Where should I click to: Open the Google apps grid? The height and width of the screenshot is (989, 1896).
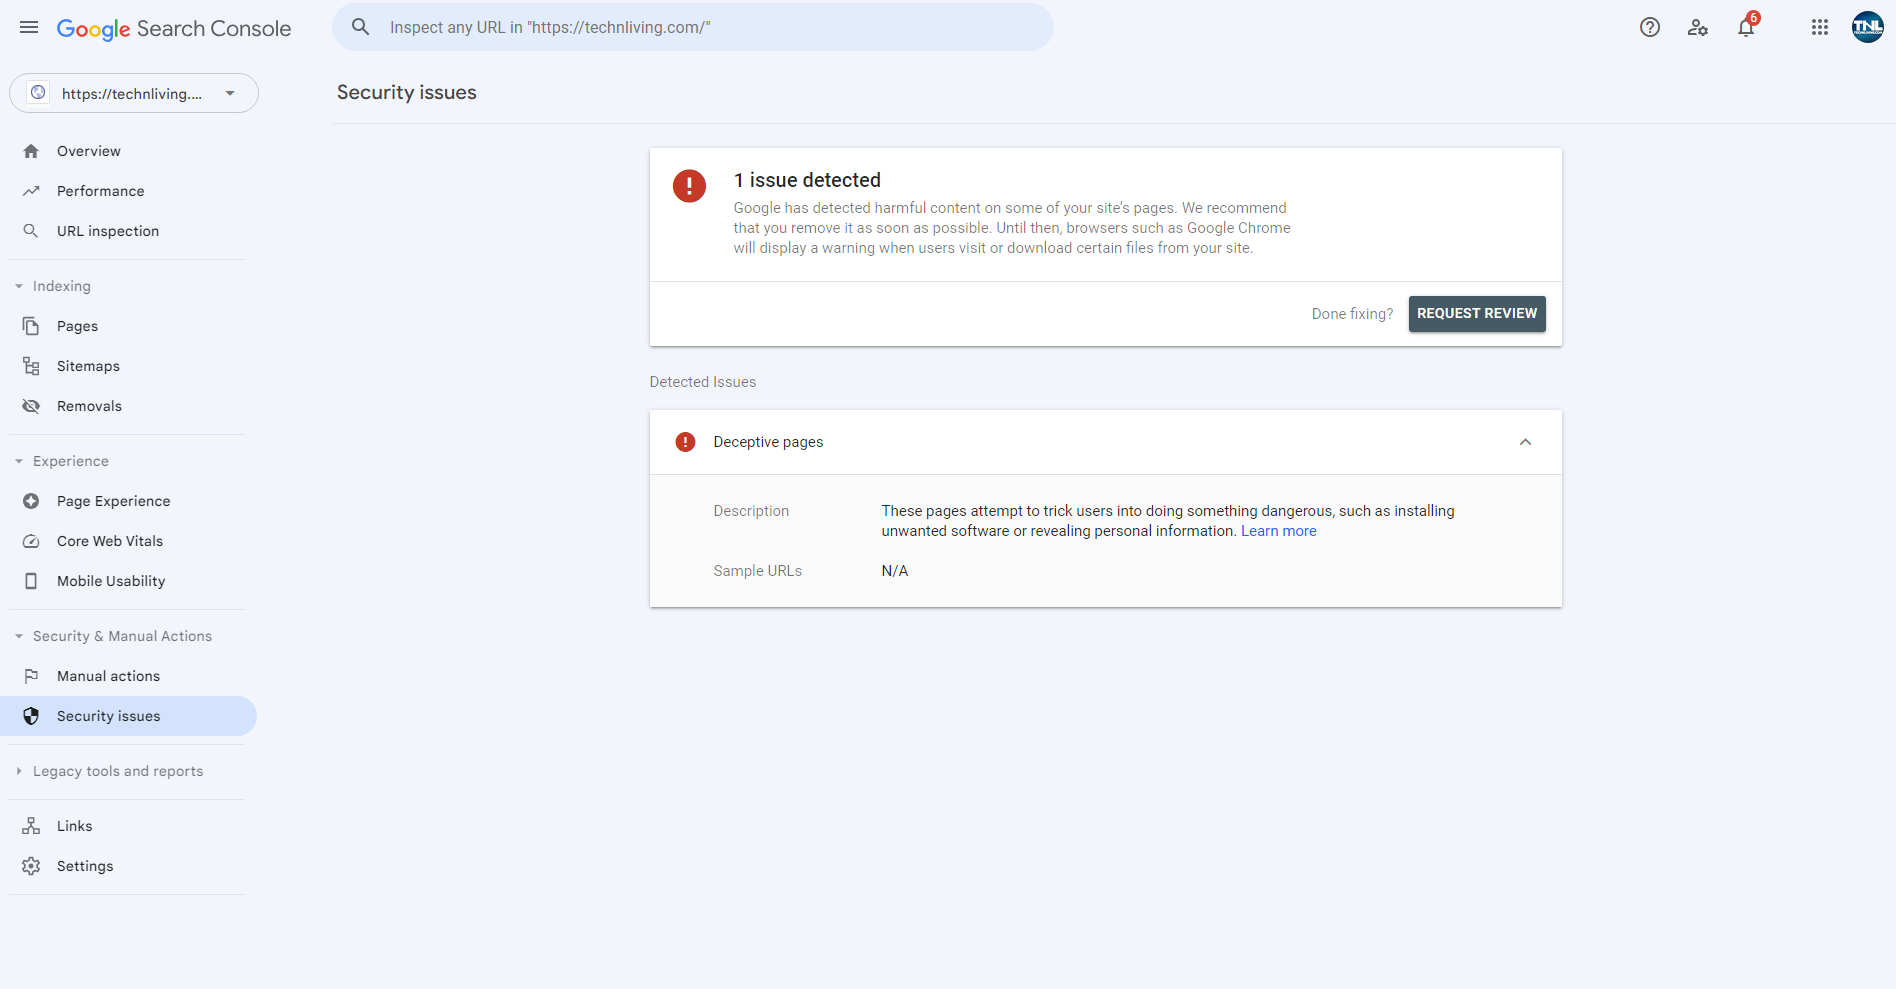click(1820, 28)
